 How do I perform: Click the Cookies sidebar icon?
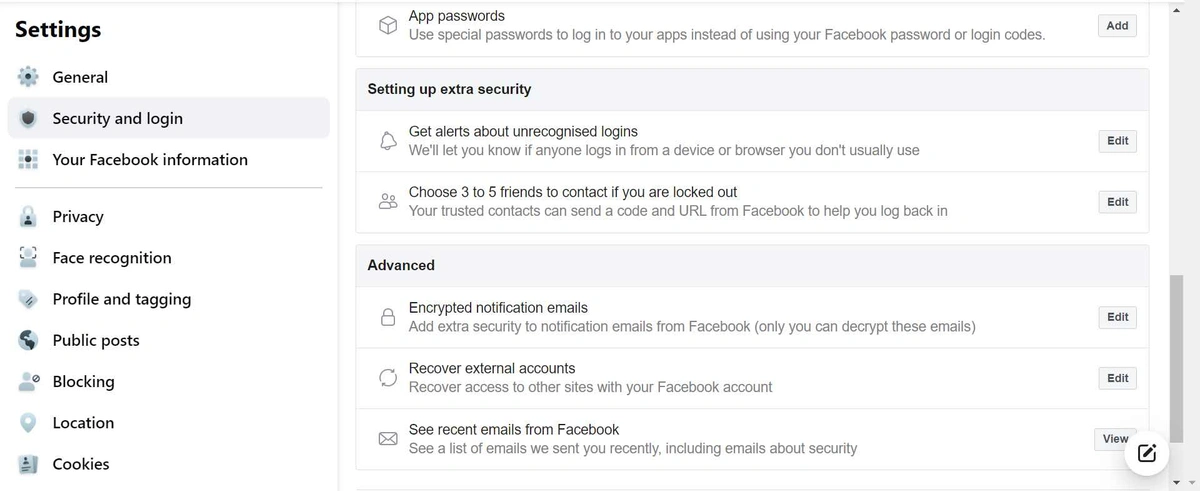pos(29,464)
